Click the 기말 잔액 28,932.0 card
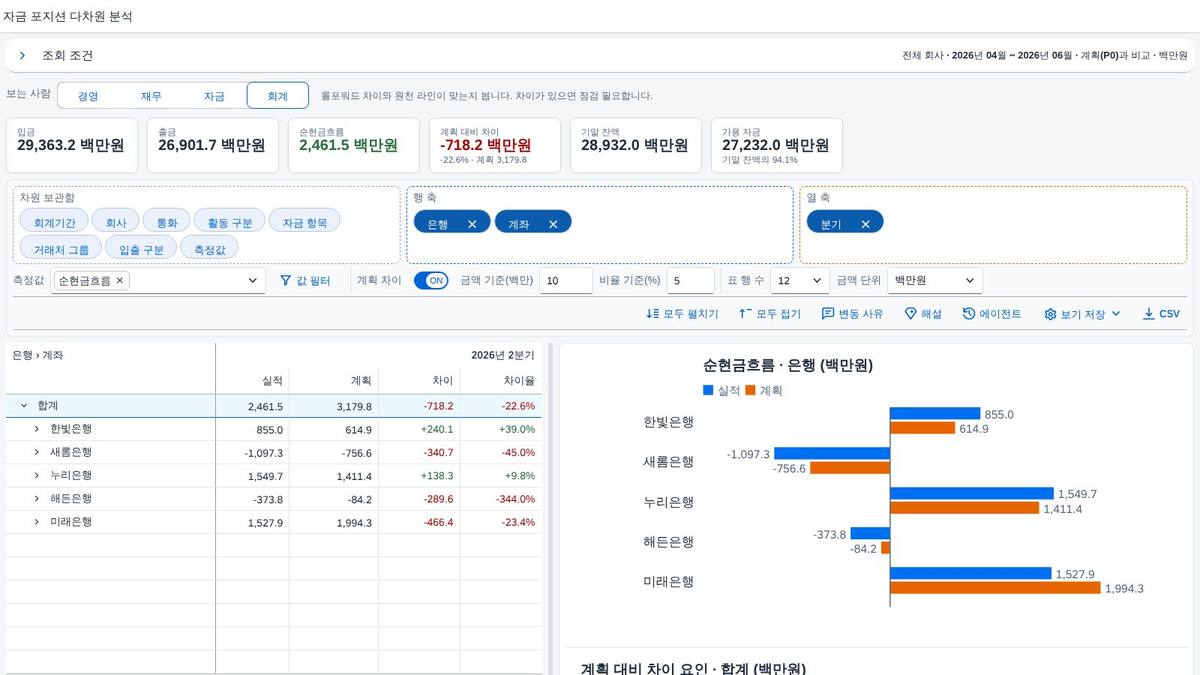 pos(637,145)
